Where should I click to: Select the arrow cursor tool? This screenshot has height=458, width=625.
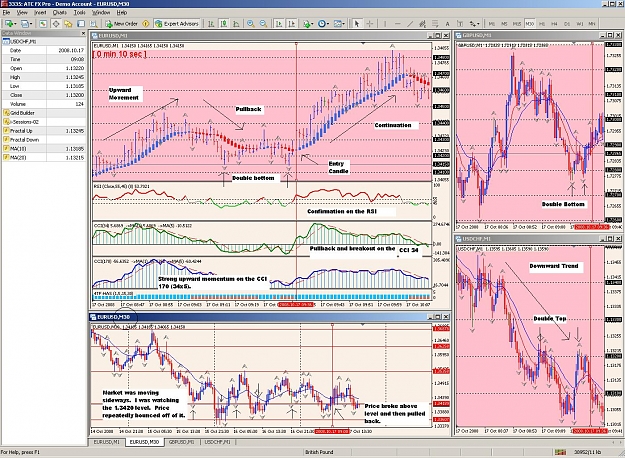pos(357,24)
